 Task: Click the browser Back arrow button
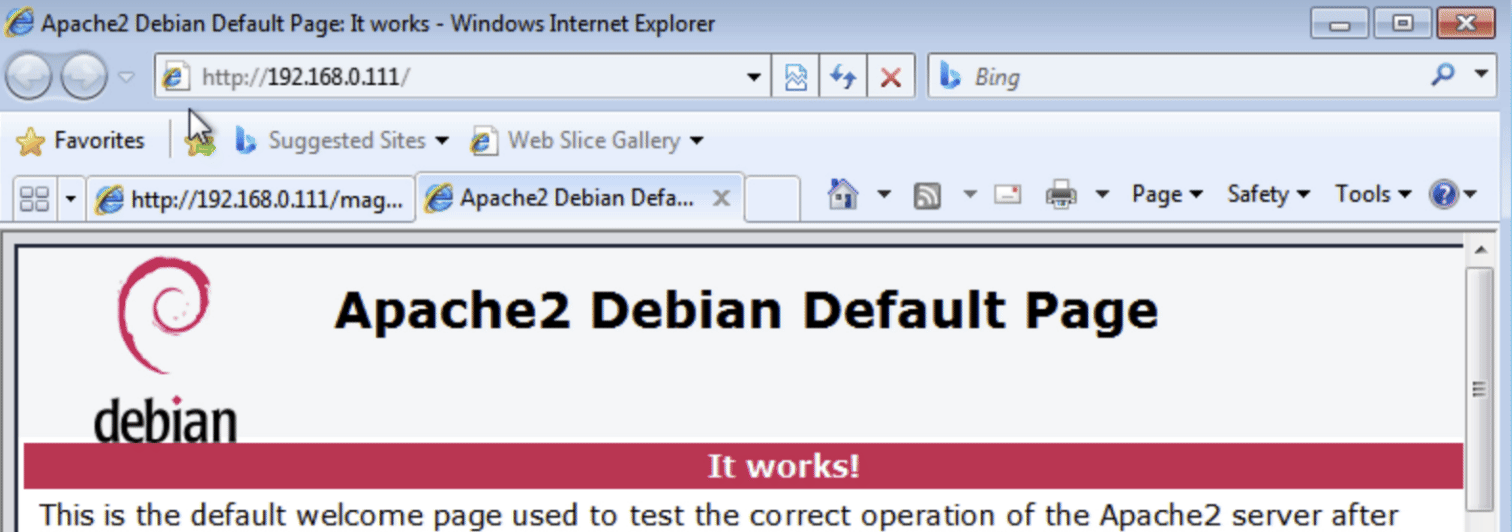(29, 77)
